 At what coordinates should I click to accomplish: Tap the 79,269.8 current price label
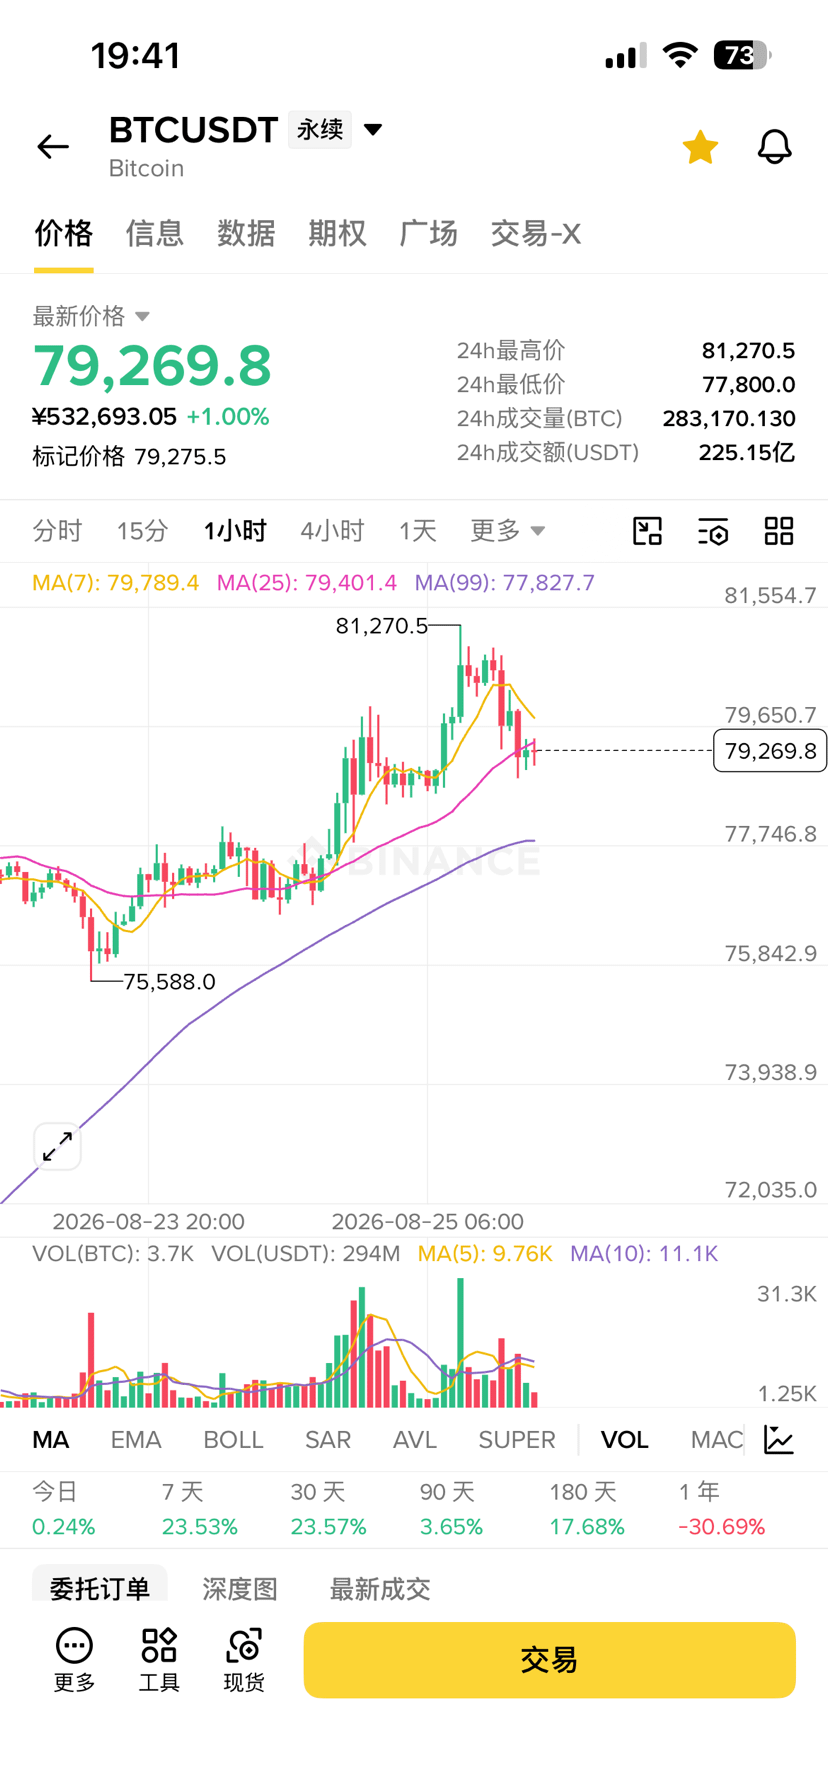(770, 751)
